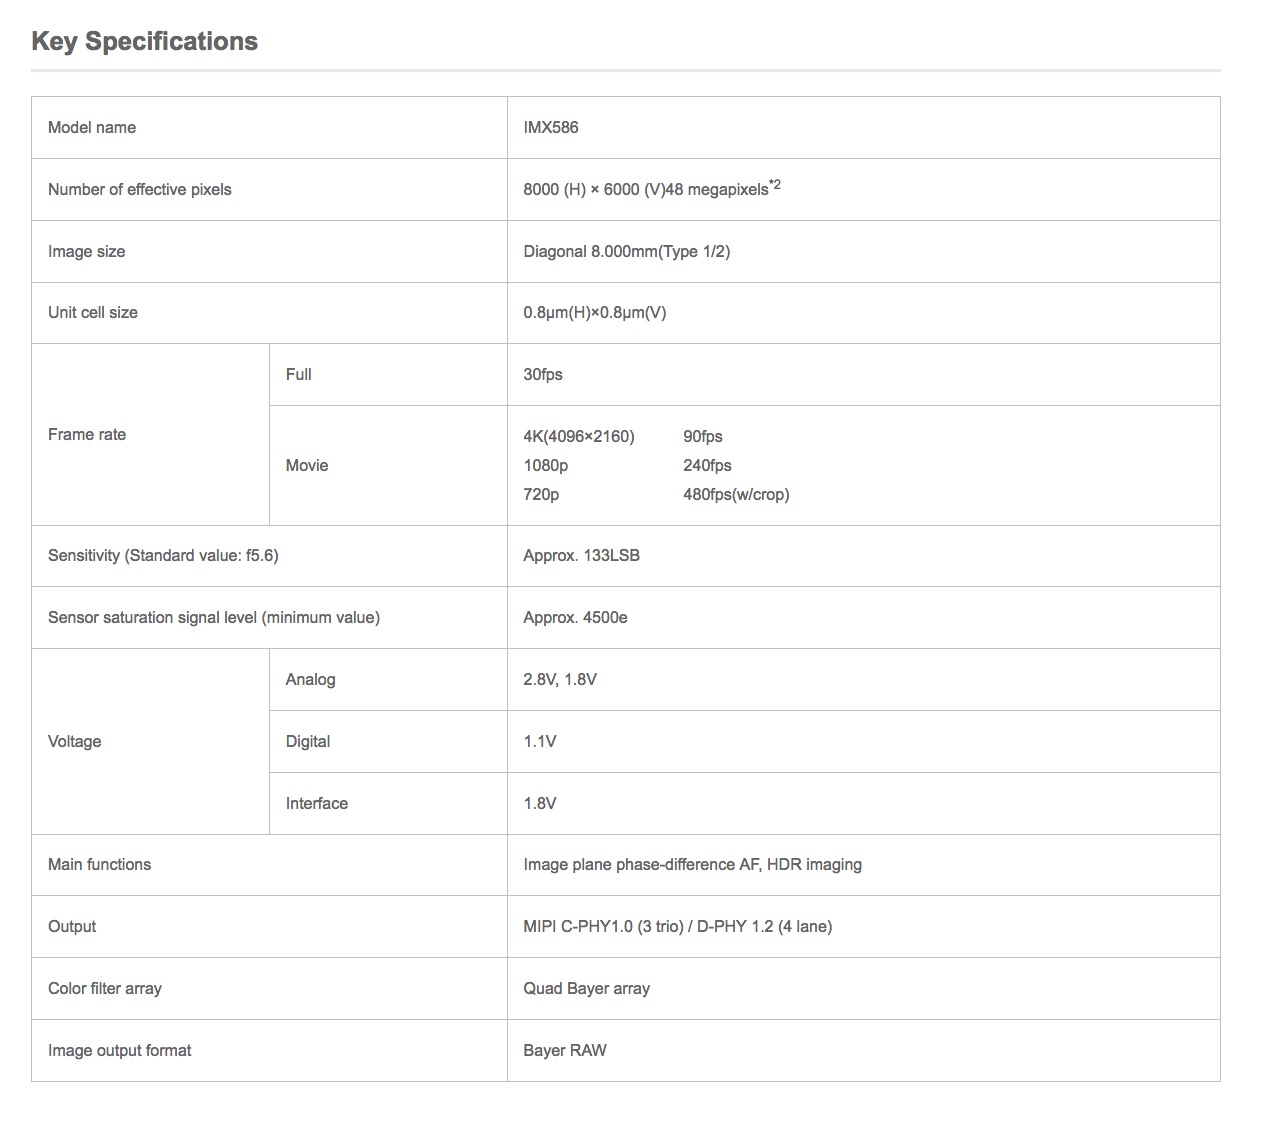Viewport: 1266px width, 1122px height.
Task: Click the 480fps(w/crop) value
Action: click(736, 494)
